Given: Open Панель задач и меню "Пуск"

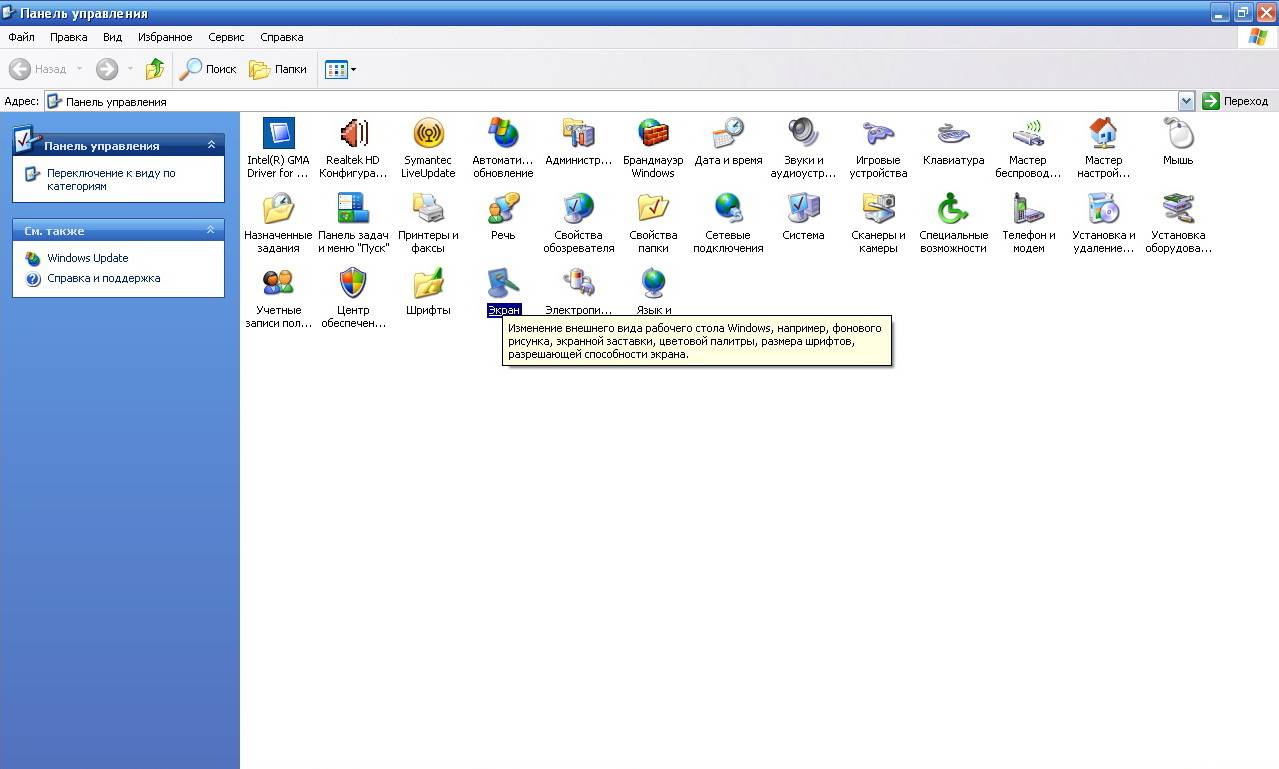Looking at the screenshot, I should 353,208.
